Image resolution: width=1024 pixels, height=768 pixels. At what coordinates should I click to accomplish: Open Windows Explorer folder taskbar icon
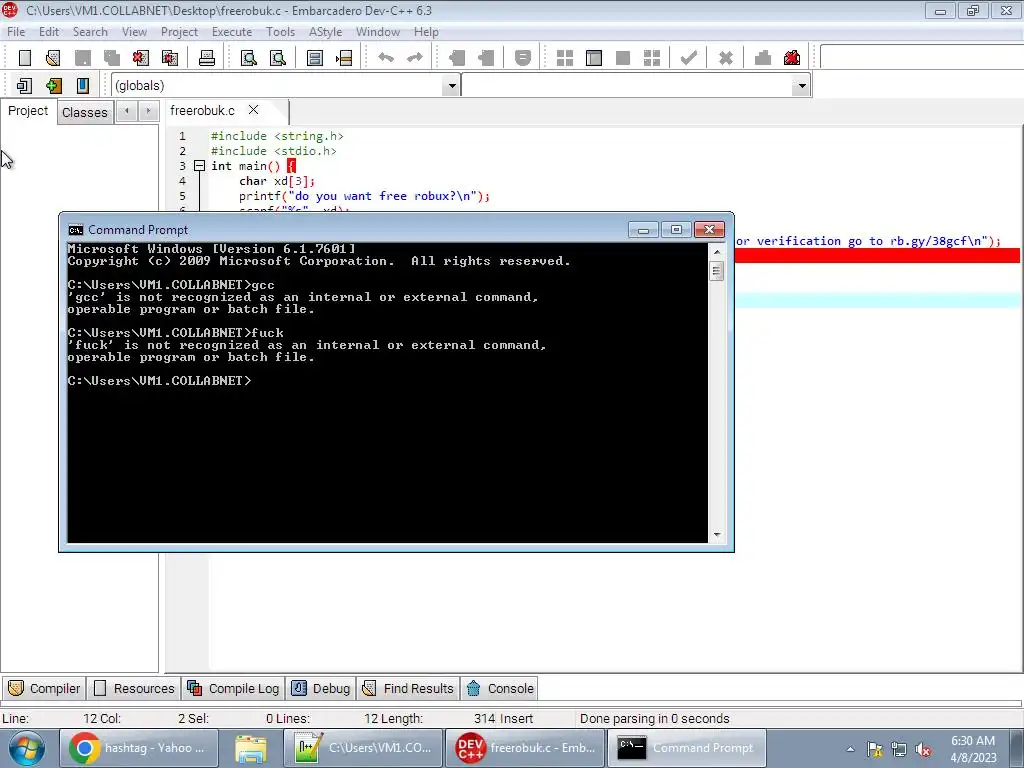coord(251,748)
